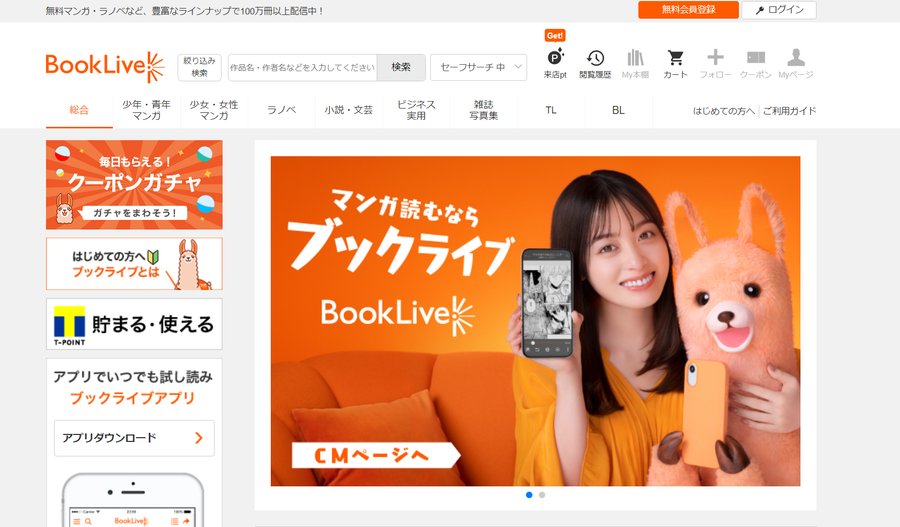Image resolution: width=900 pixels, height=527 pixels.
Task: Click the BookLive logo in header
Action: 105,67
